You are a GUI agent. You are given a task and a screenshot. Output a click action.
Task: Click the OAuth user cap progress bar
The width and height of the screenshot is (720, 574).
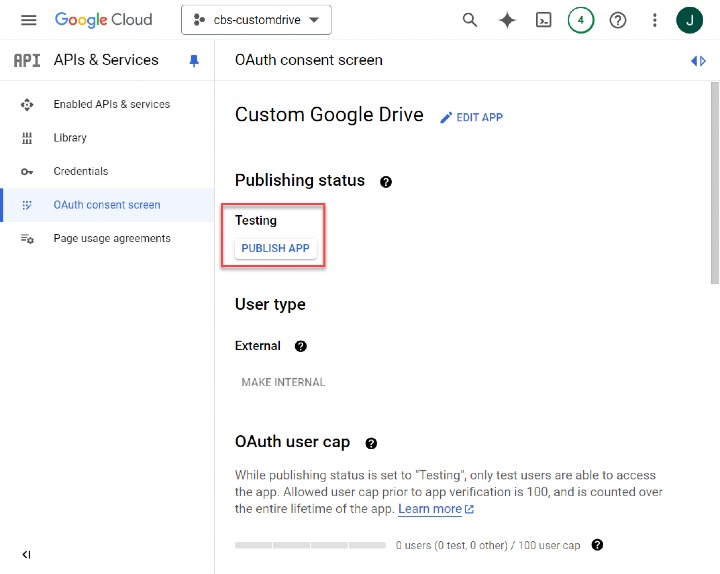pos(310,545)
